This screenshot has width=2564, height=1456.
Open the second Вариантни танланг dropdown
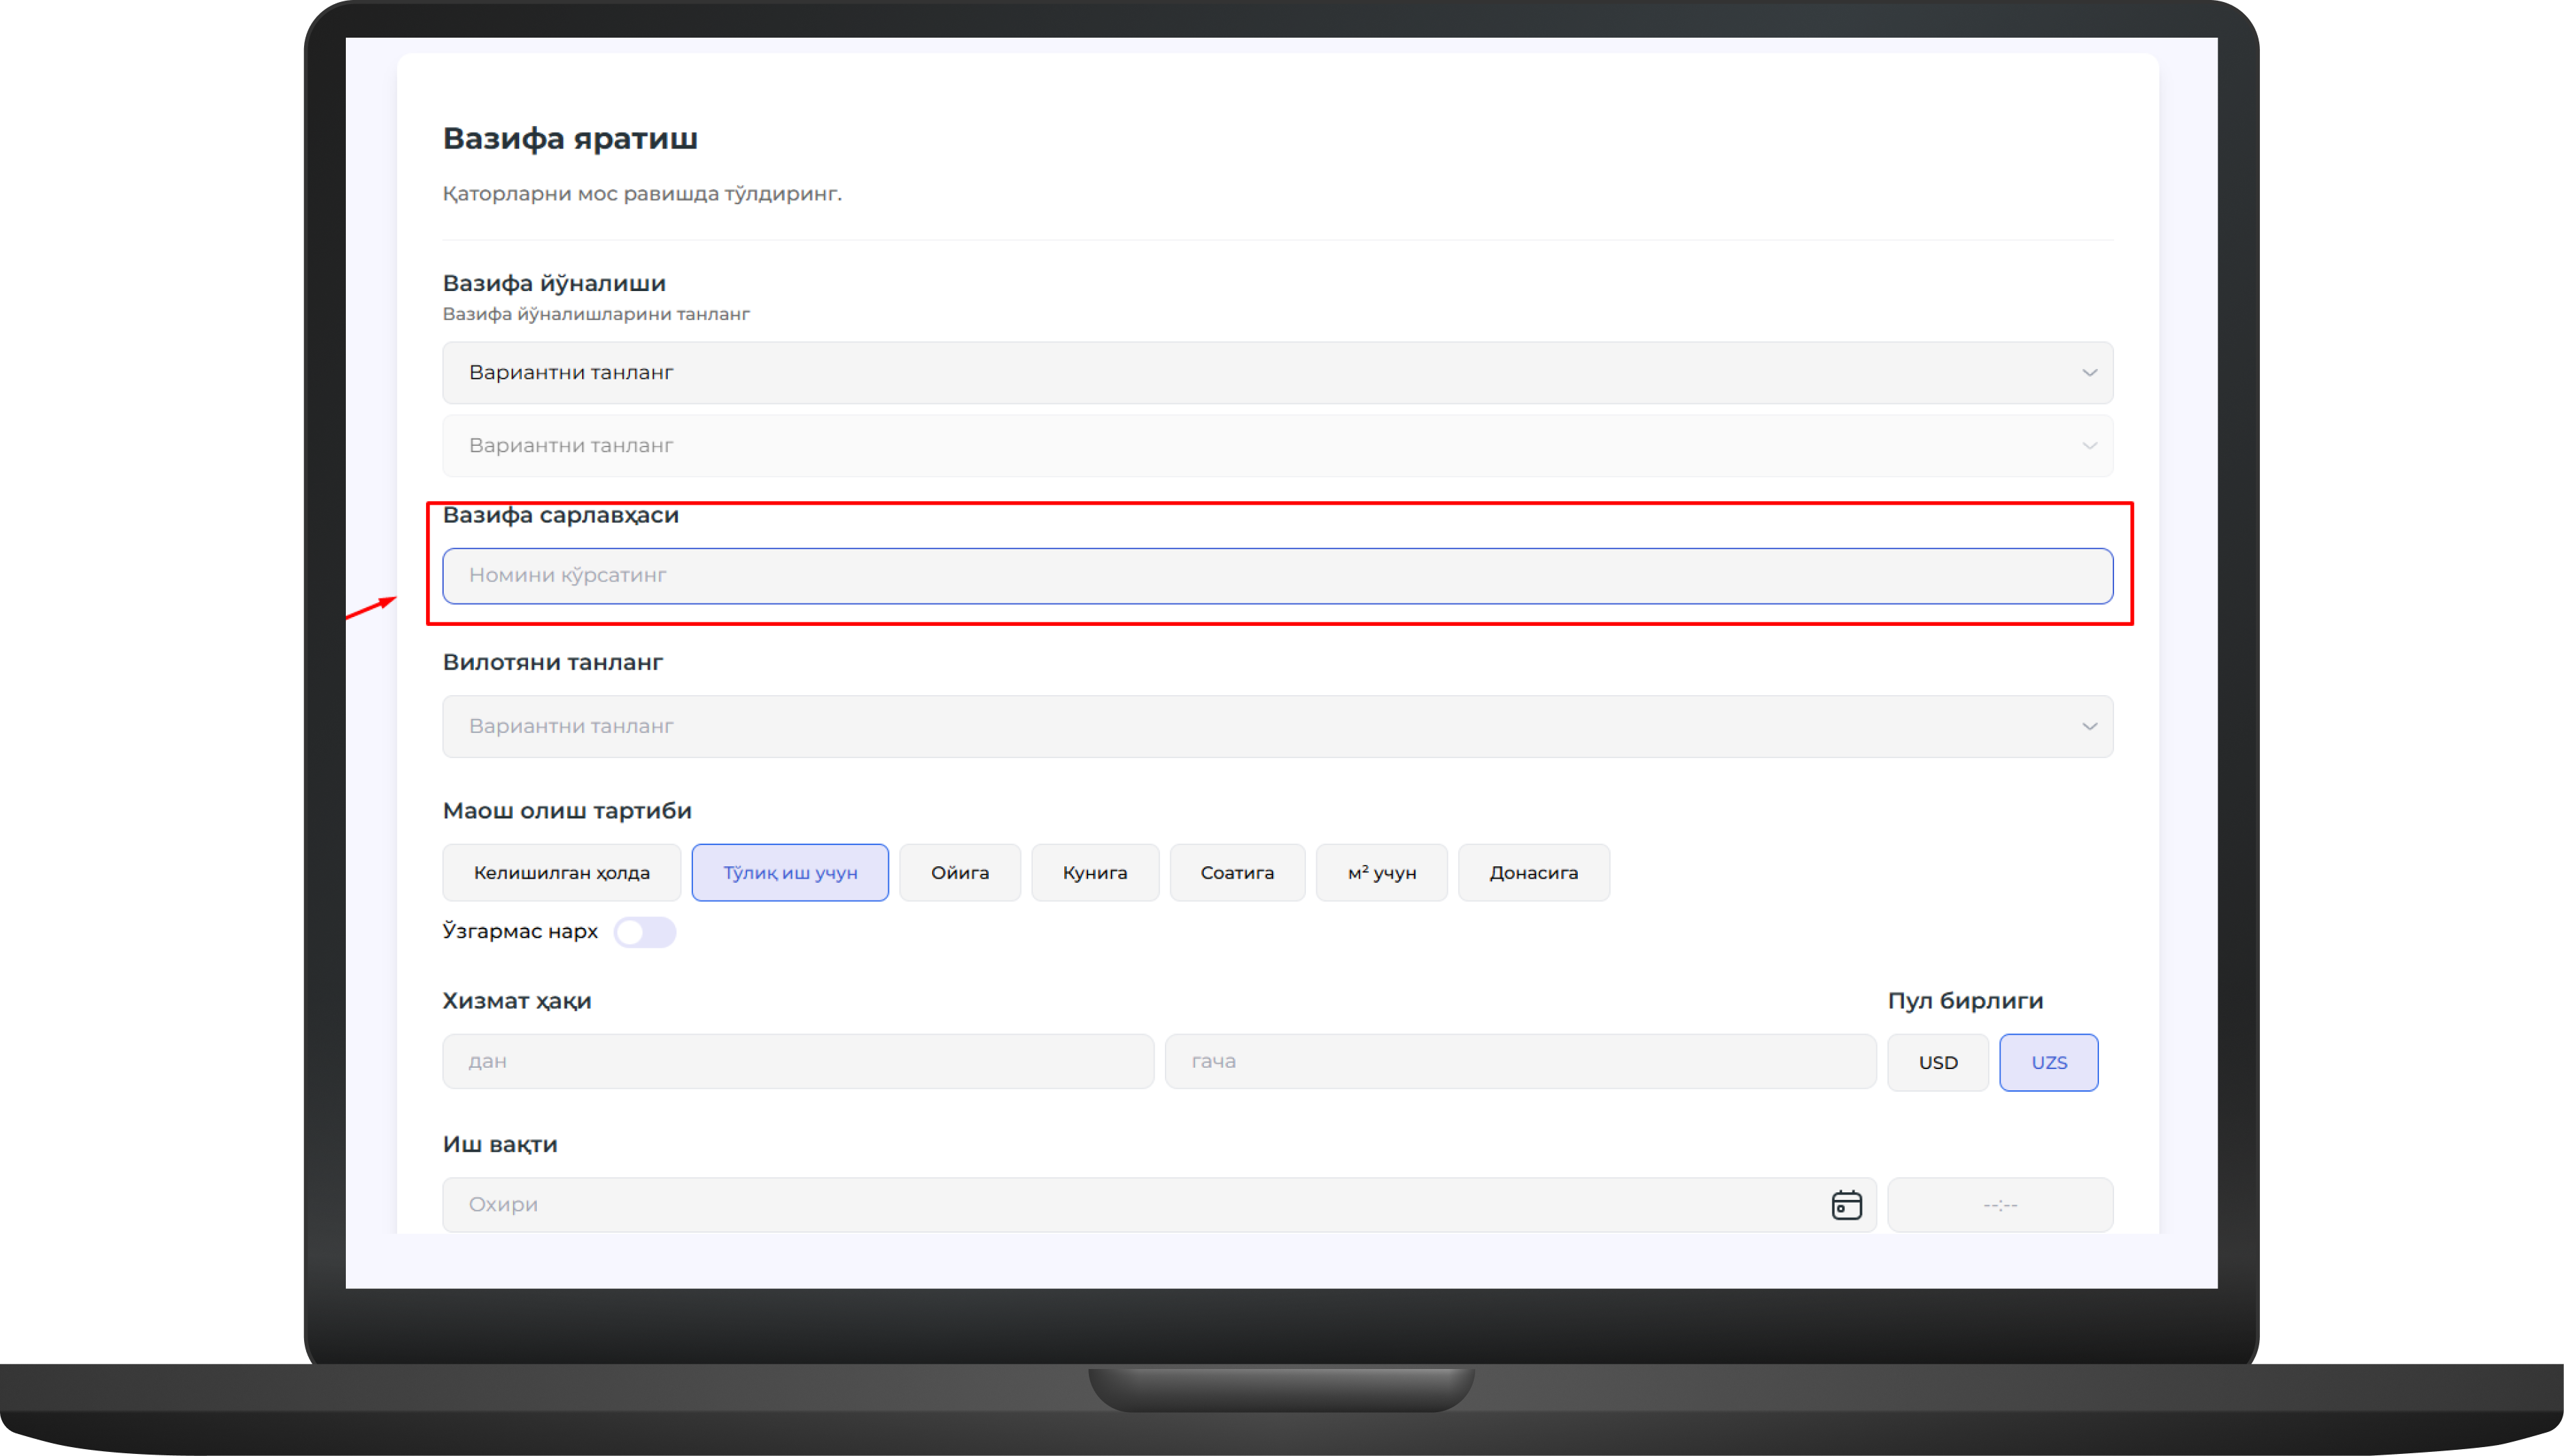(x=1276, y=446)
